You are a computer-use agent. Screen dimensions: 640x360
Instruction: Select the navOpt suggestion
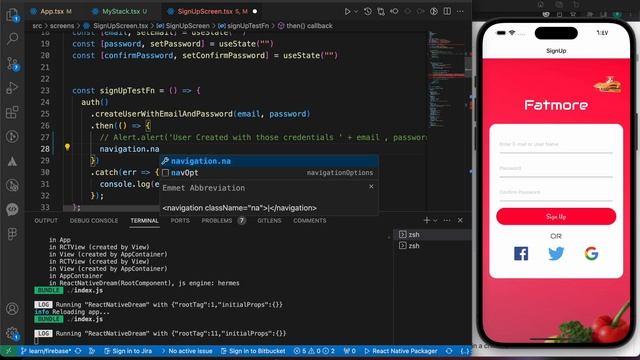click(x=269, y=173)
